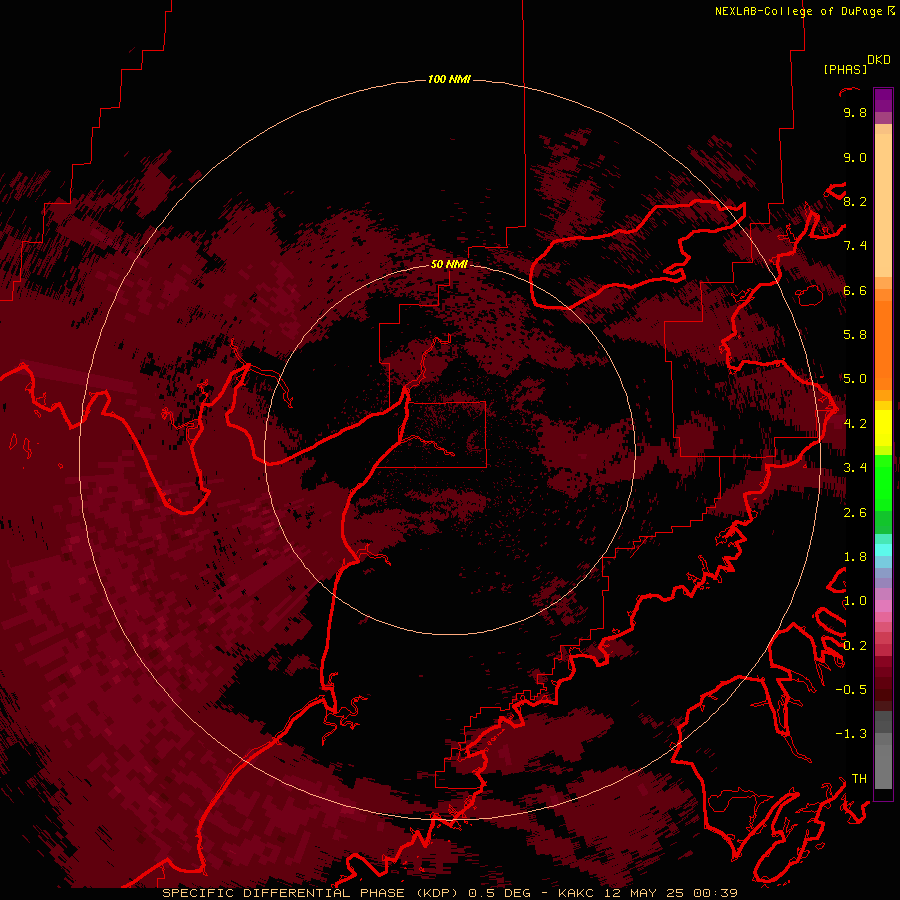Click the -1.3 legend value

pyautogui.click(x=851, y=734)
